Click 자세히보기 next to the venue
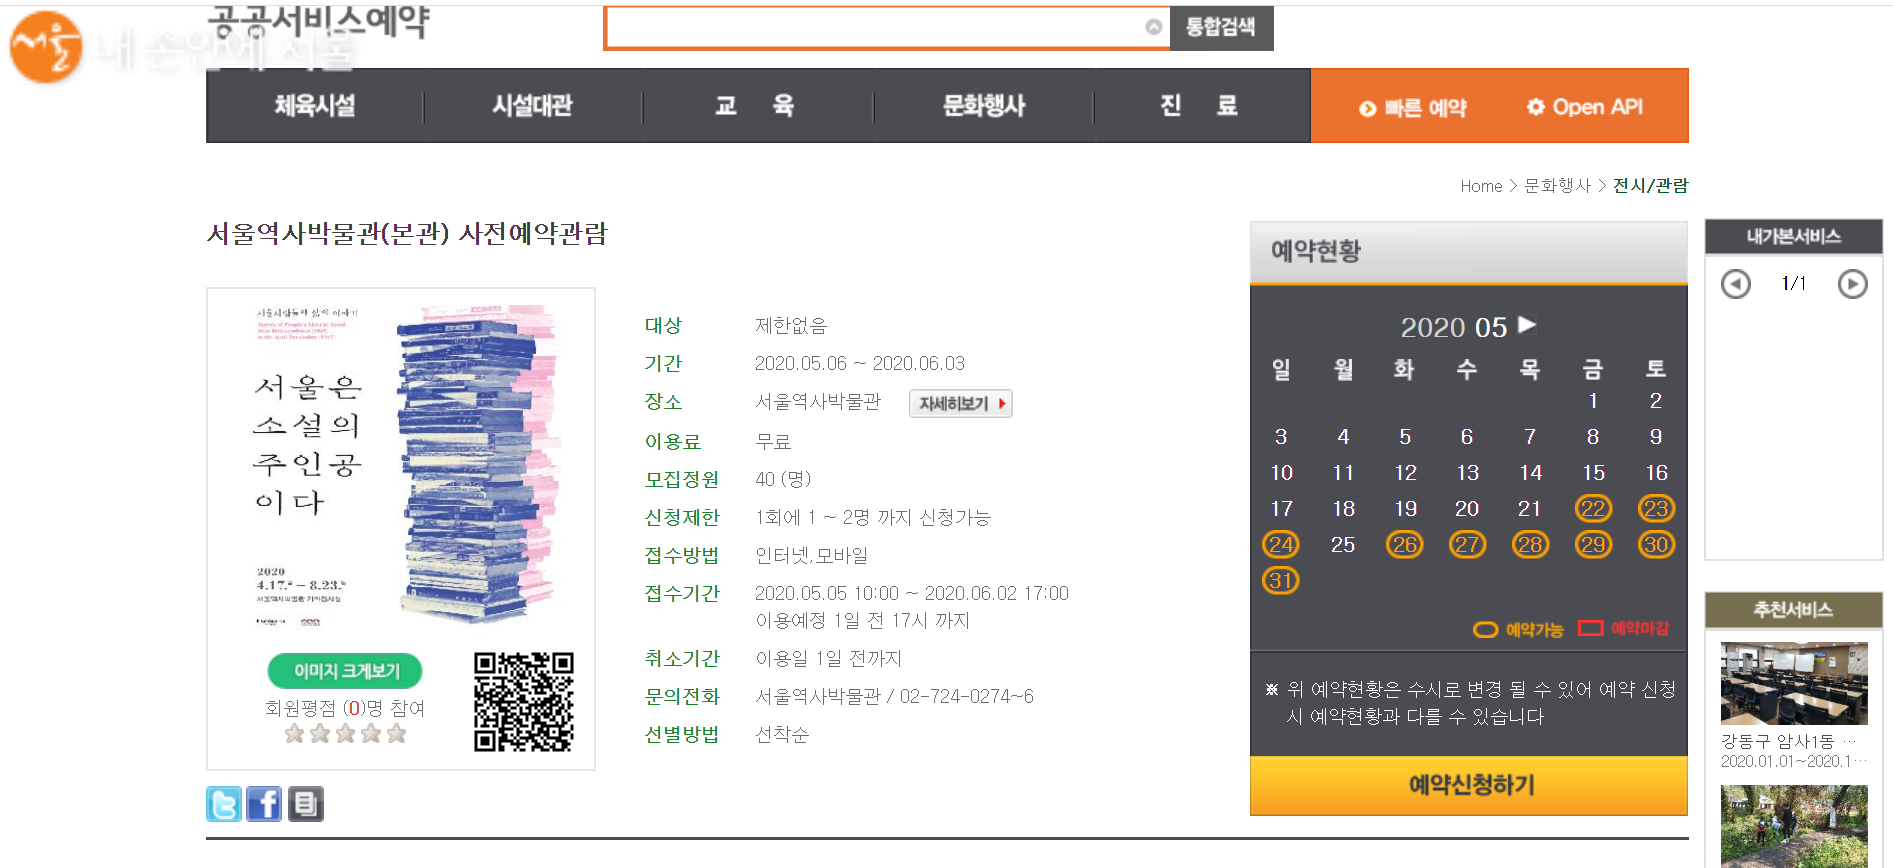Screen dimensions: 1893x868 point(961,403)
